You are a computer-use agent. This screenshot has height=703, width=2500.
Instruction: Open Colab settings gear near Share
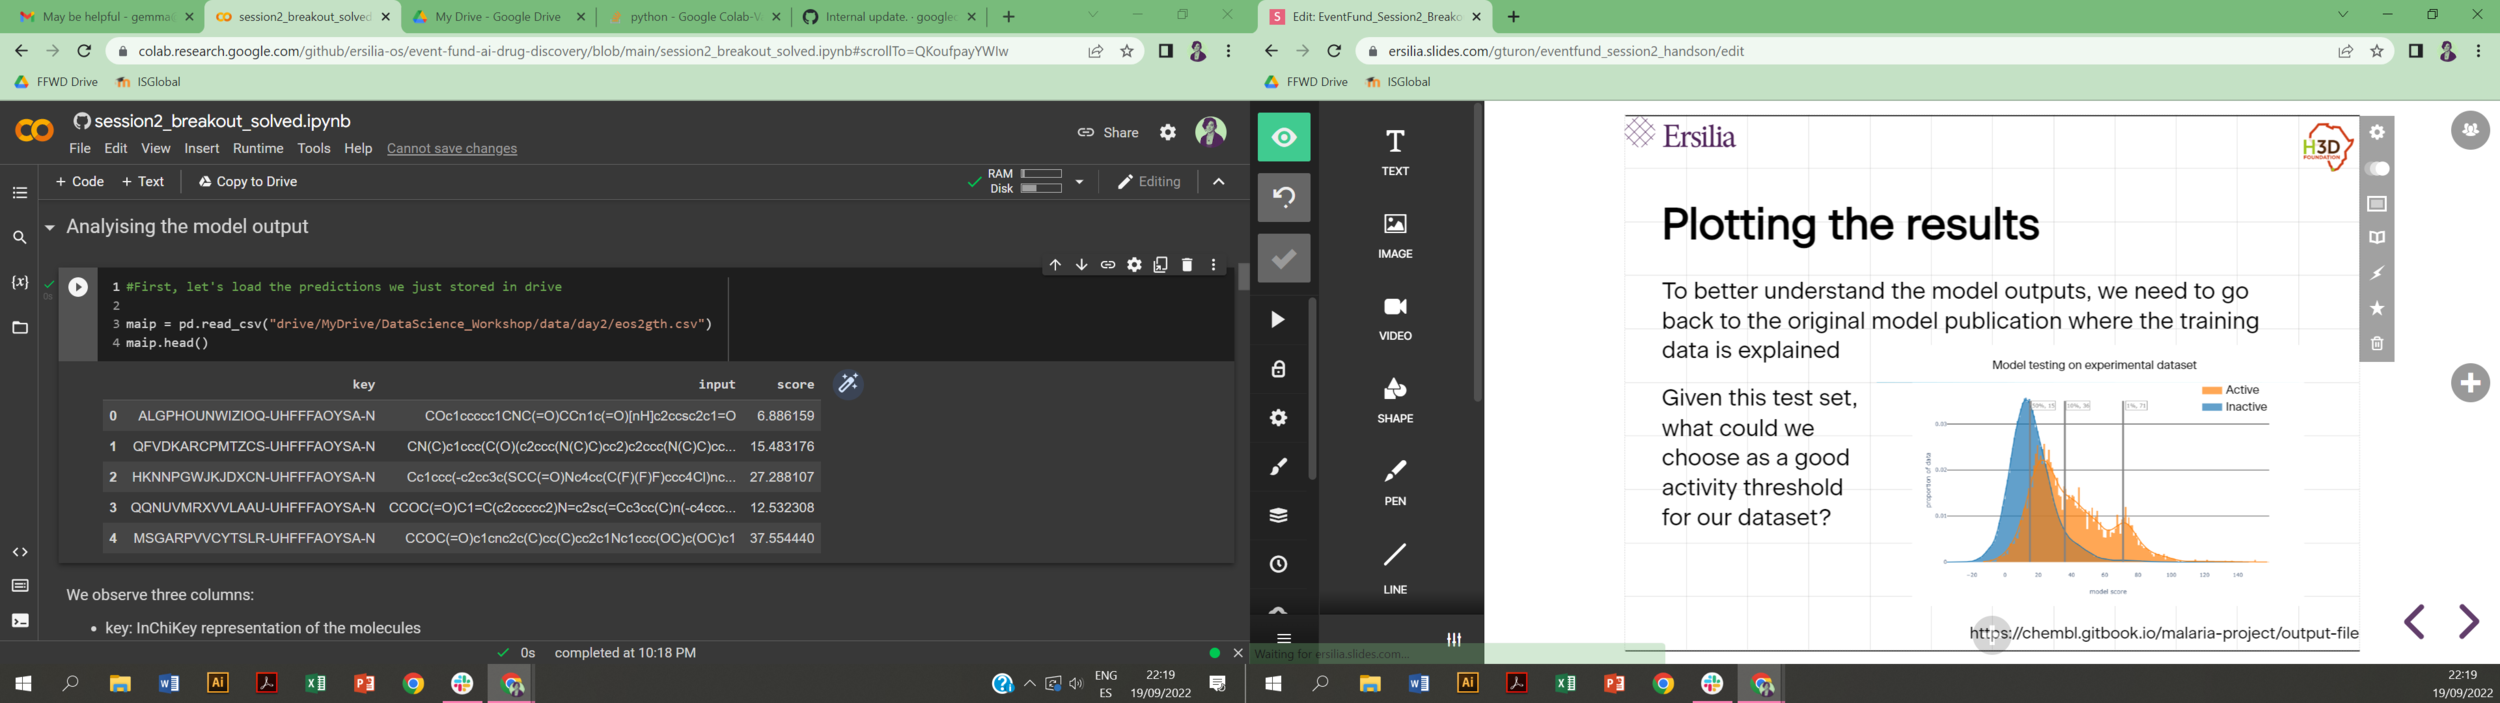click(x=1167, y=132)
